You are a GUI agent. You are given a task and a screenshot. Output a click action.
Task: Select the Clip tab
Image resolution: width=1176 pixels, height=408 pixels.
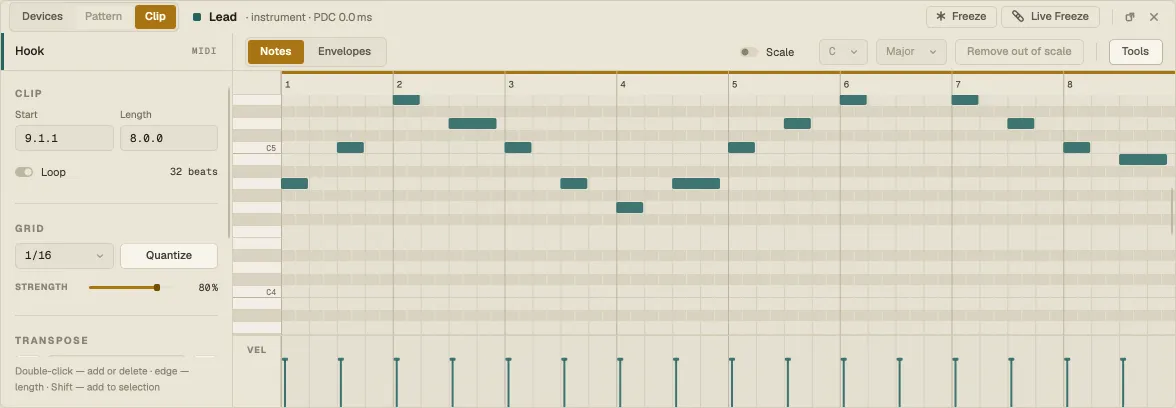(155, 16)
